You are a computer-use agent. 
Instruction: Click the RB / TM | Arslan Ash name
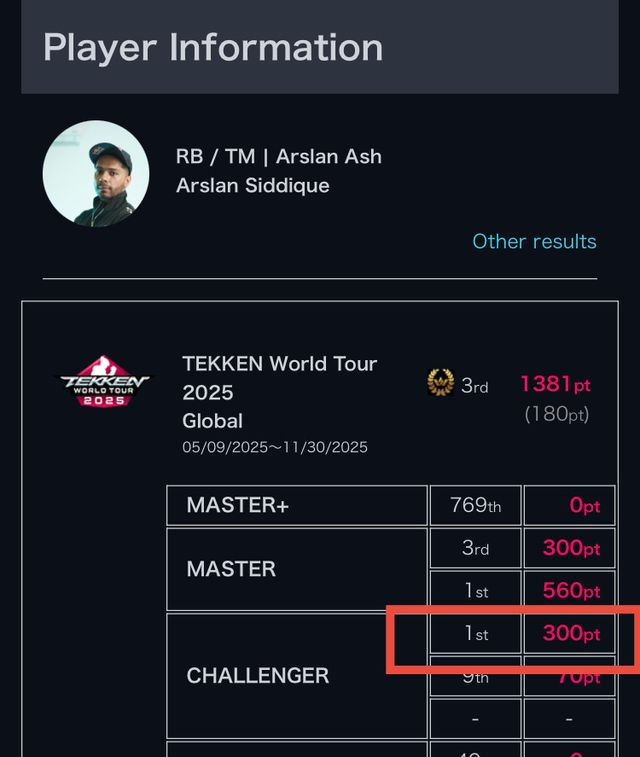[279, 156]
